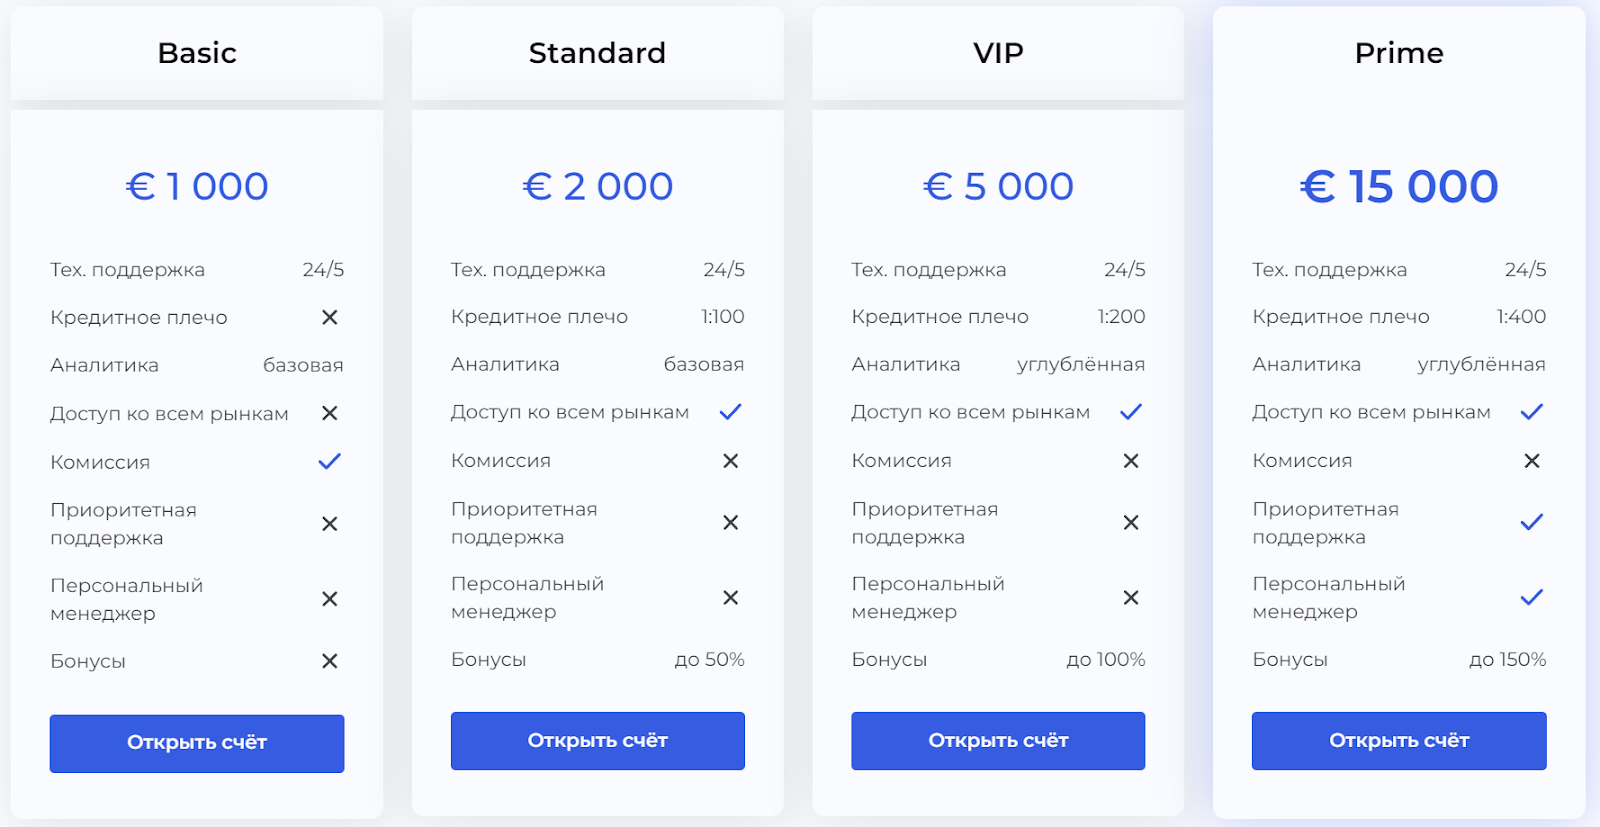Open an account with the Basic plan
Screen dimensions: 1600x827
[x=197, y=743]
